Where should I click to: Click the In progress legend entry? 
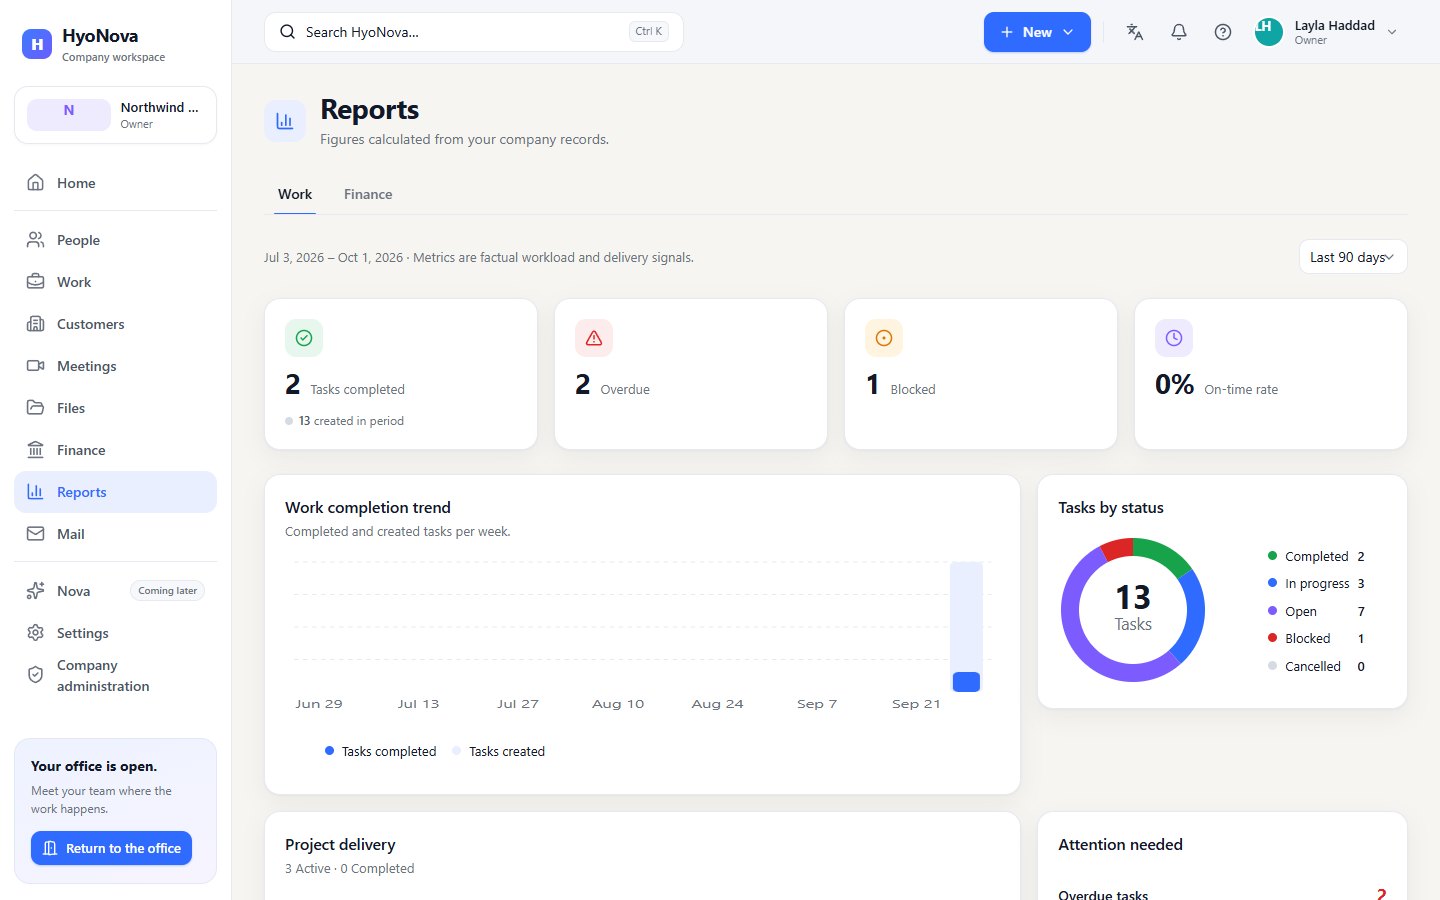point(1316,584)
